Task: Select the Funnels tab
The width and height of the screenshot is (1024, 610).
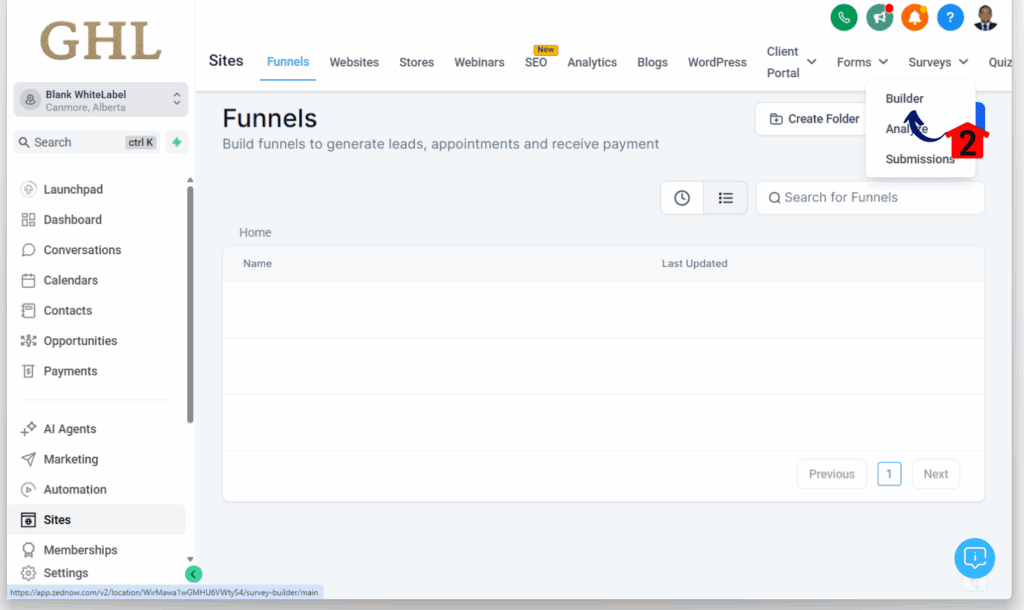Action: pyautogui.click(x=288, y=62)
